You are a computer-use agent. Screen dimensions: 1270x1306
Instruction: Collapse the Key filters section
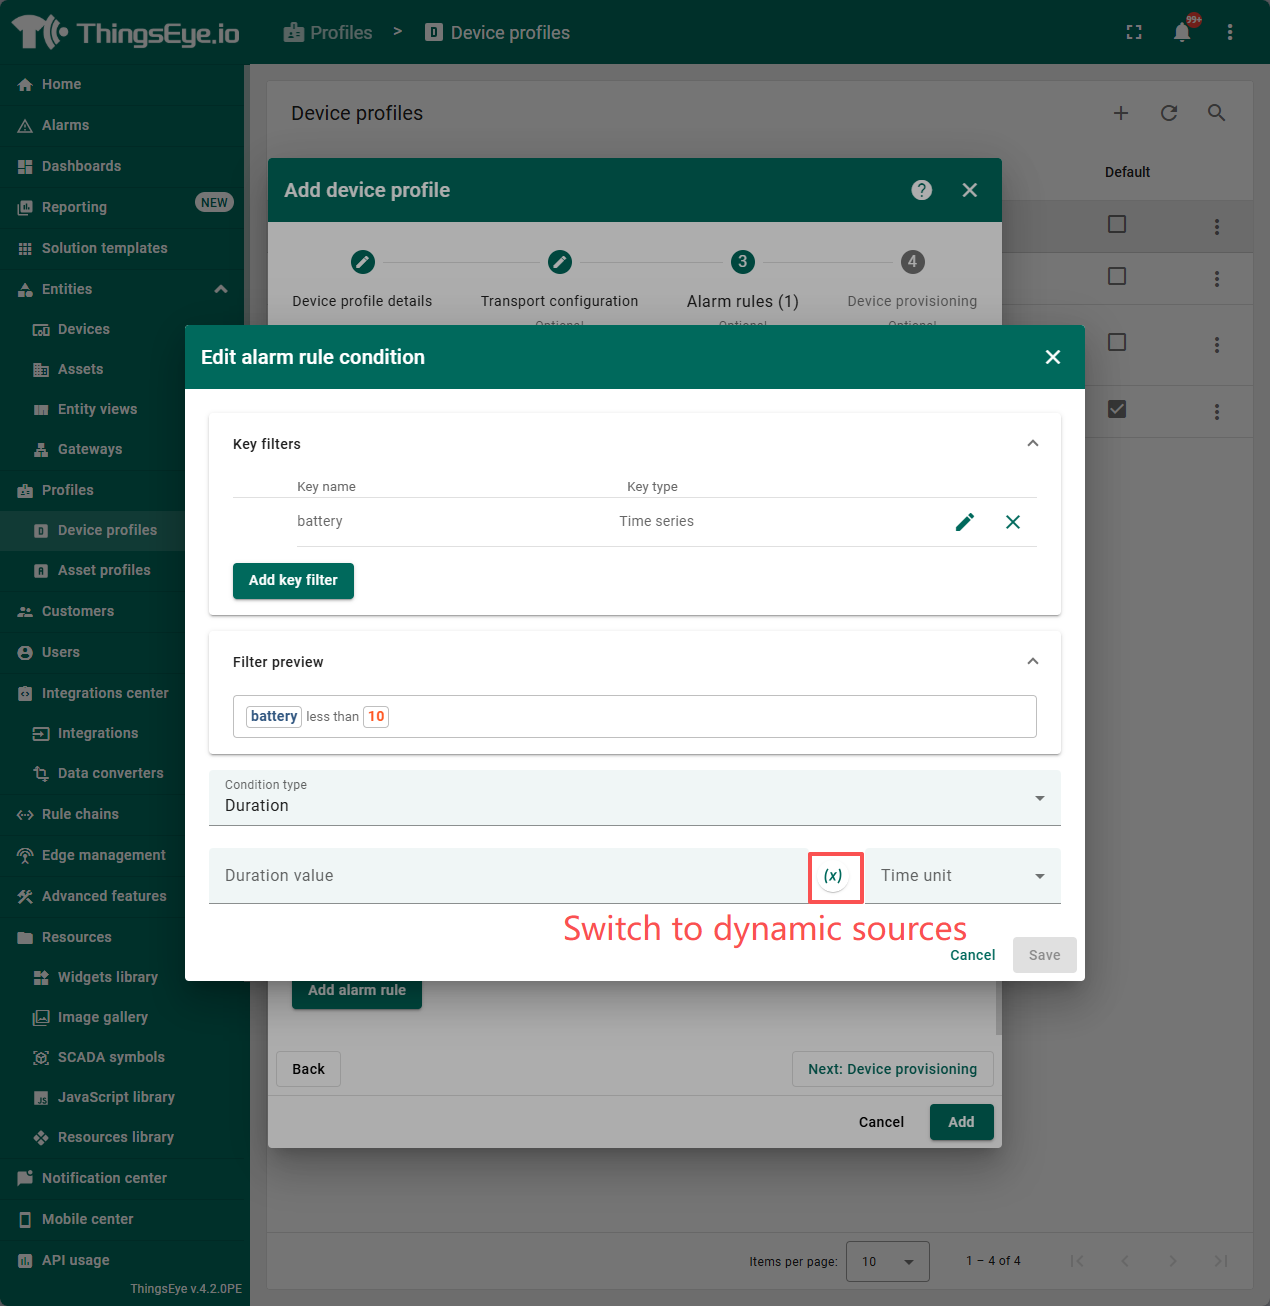(x=1032, y=444)
